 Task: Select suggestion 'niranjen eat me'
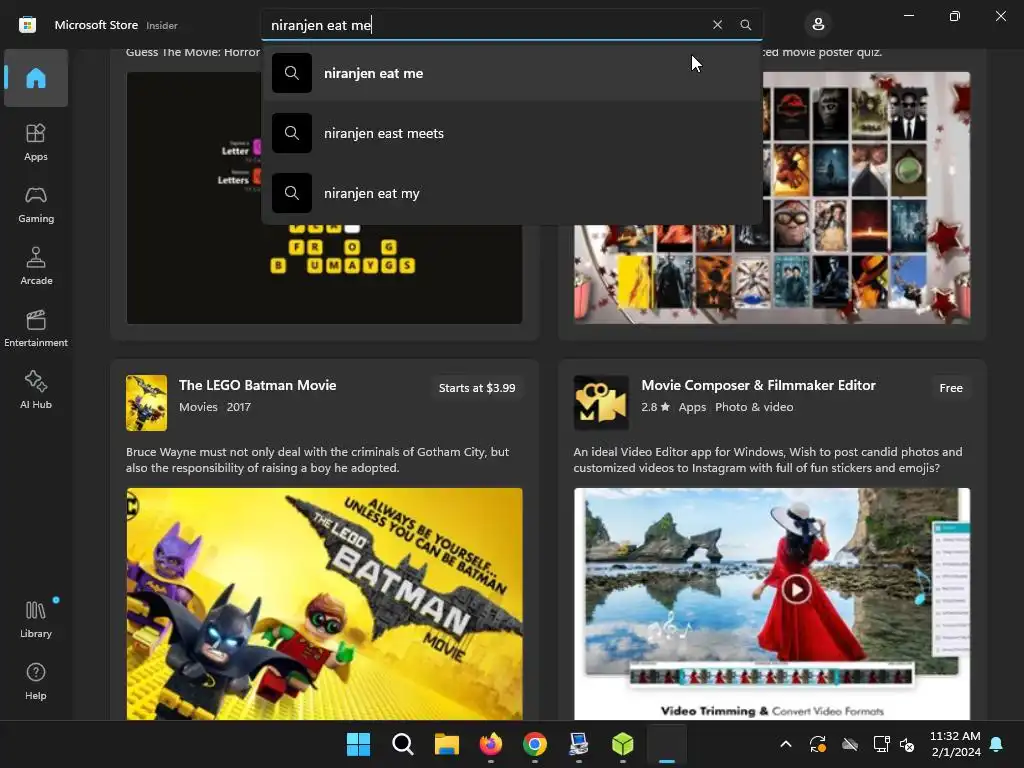(x=512, y=73)
